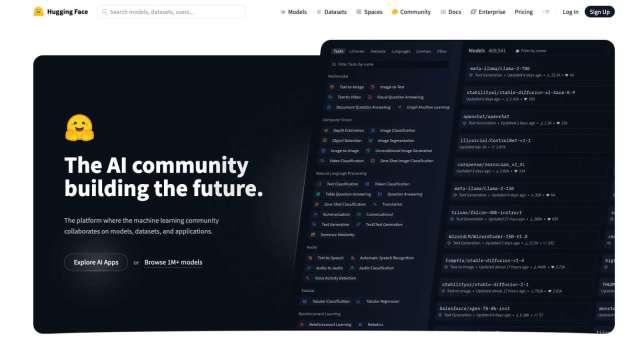Image resolution: width=640 pixels, height=360 pixels.
Task: Click the Explore AI Apps button
Action: pos(96,262)
